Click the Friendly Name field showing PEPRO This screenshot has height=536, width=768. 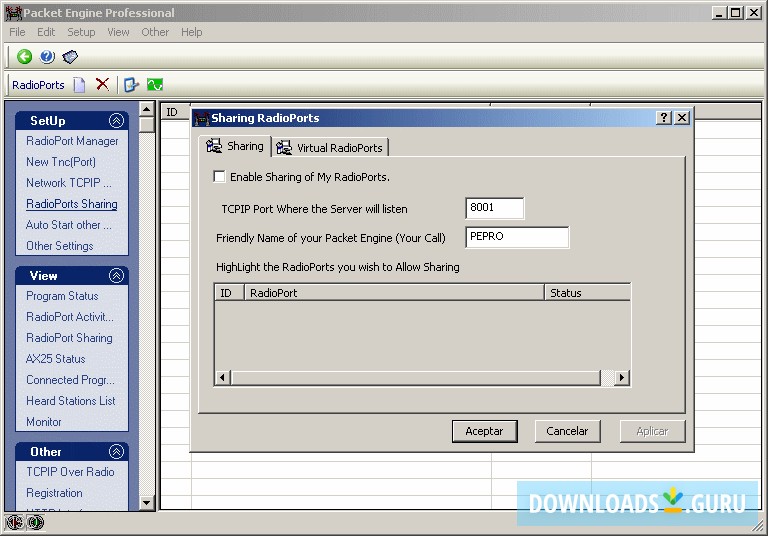[x=517, y=237]
